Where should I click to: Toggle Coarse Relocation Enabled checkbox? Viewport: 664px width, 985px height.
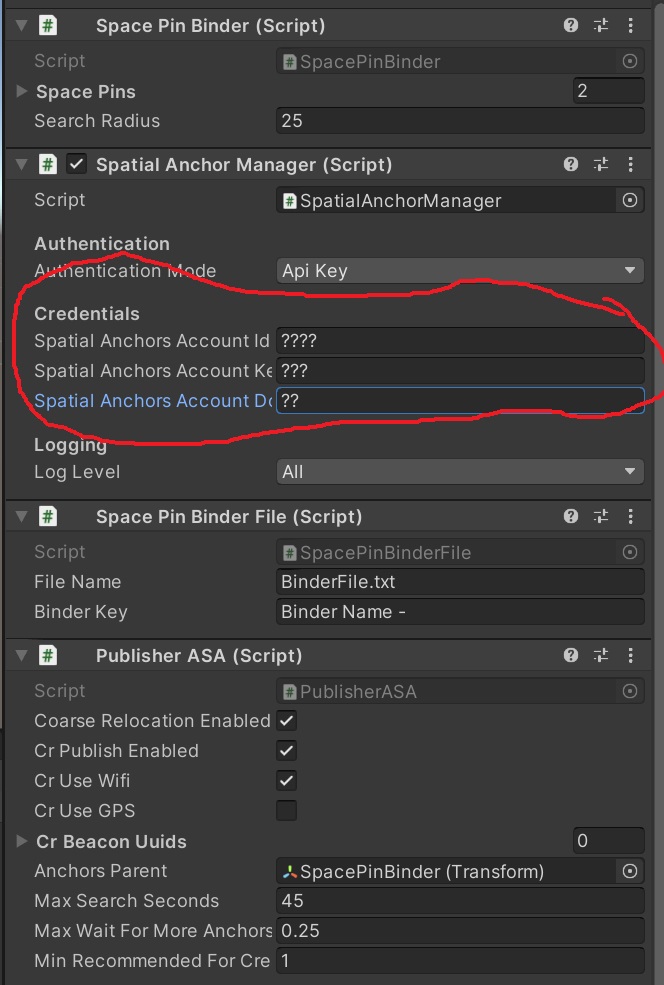pyautogui.click(x=286, y=721)
